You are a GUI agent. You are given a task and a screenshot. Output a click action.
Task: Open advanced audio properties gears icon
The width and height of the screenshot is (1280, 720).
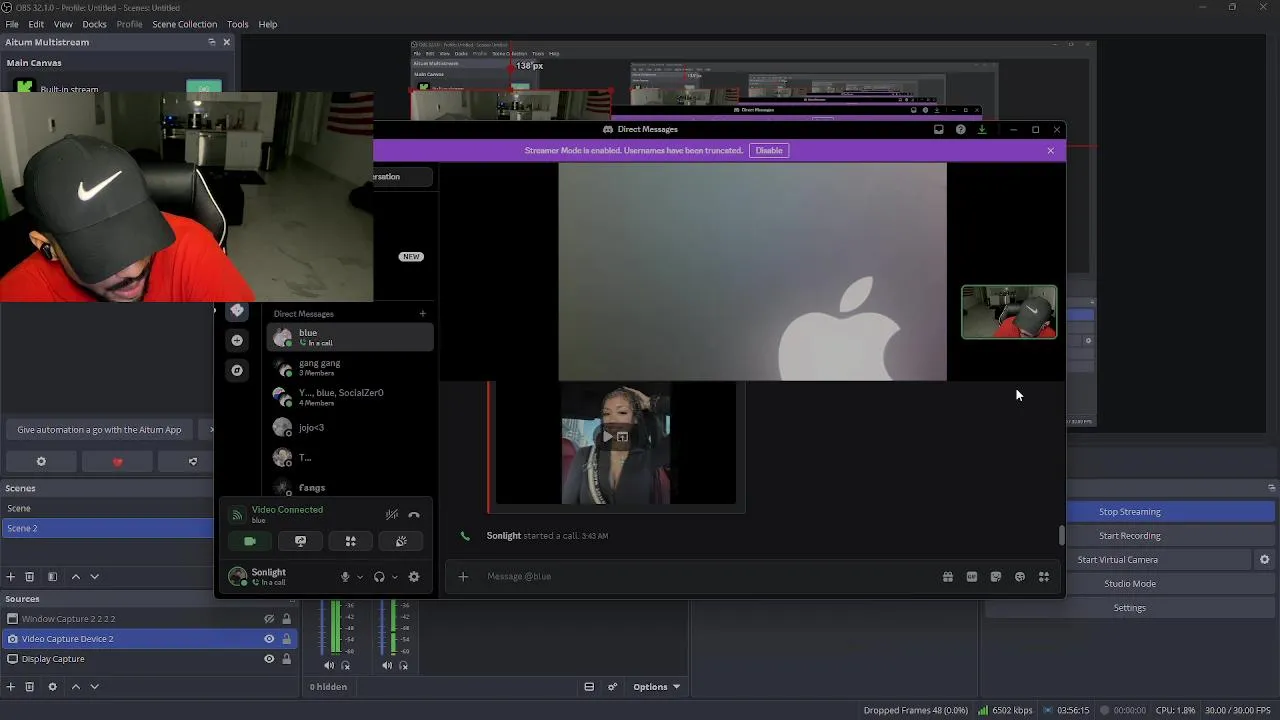(x=612, y=687)
